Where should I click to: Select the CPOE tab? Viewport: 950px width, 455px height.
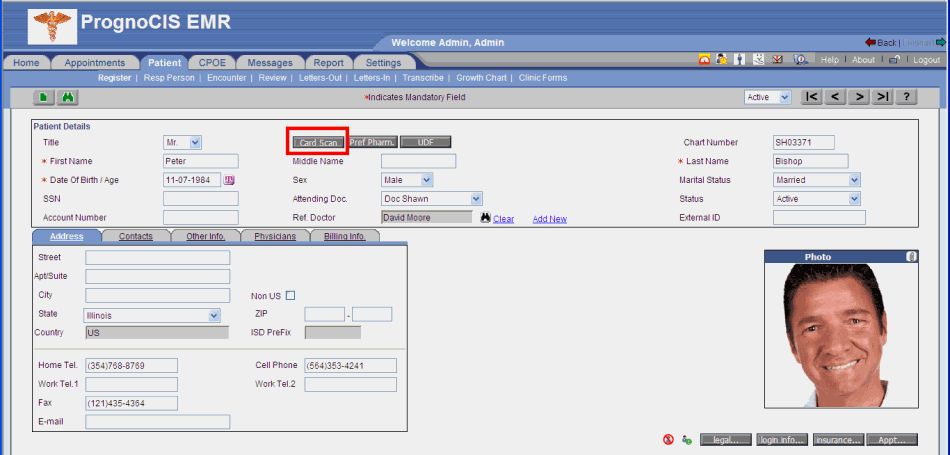point(212,62)
